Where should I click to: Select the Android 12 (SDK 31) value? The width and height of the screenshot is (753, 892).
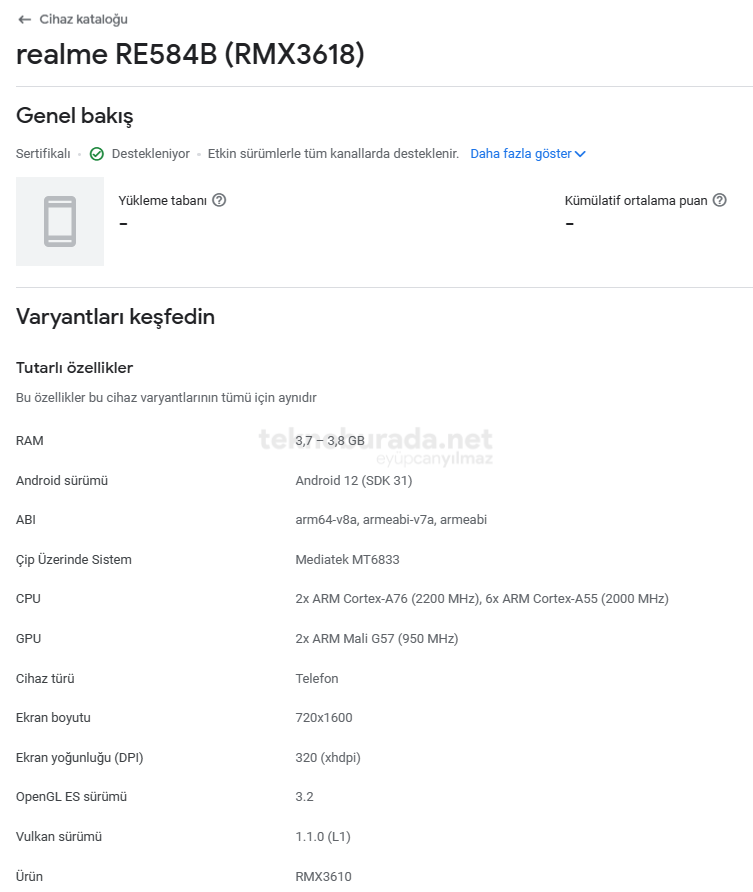[x=354, y=480]
